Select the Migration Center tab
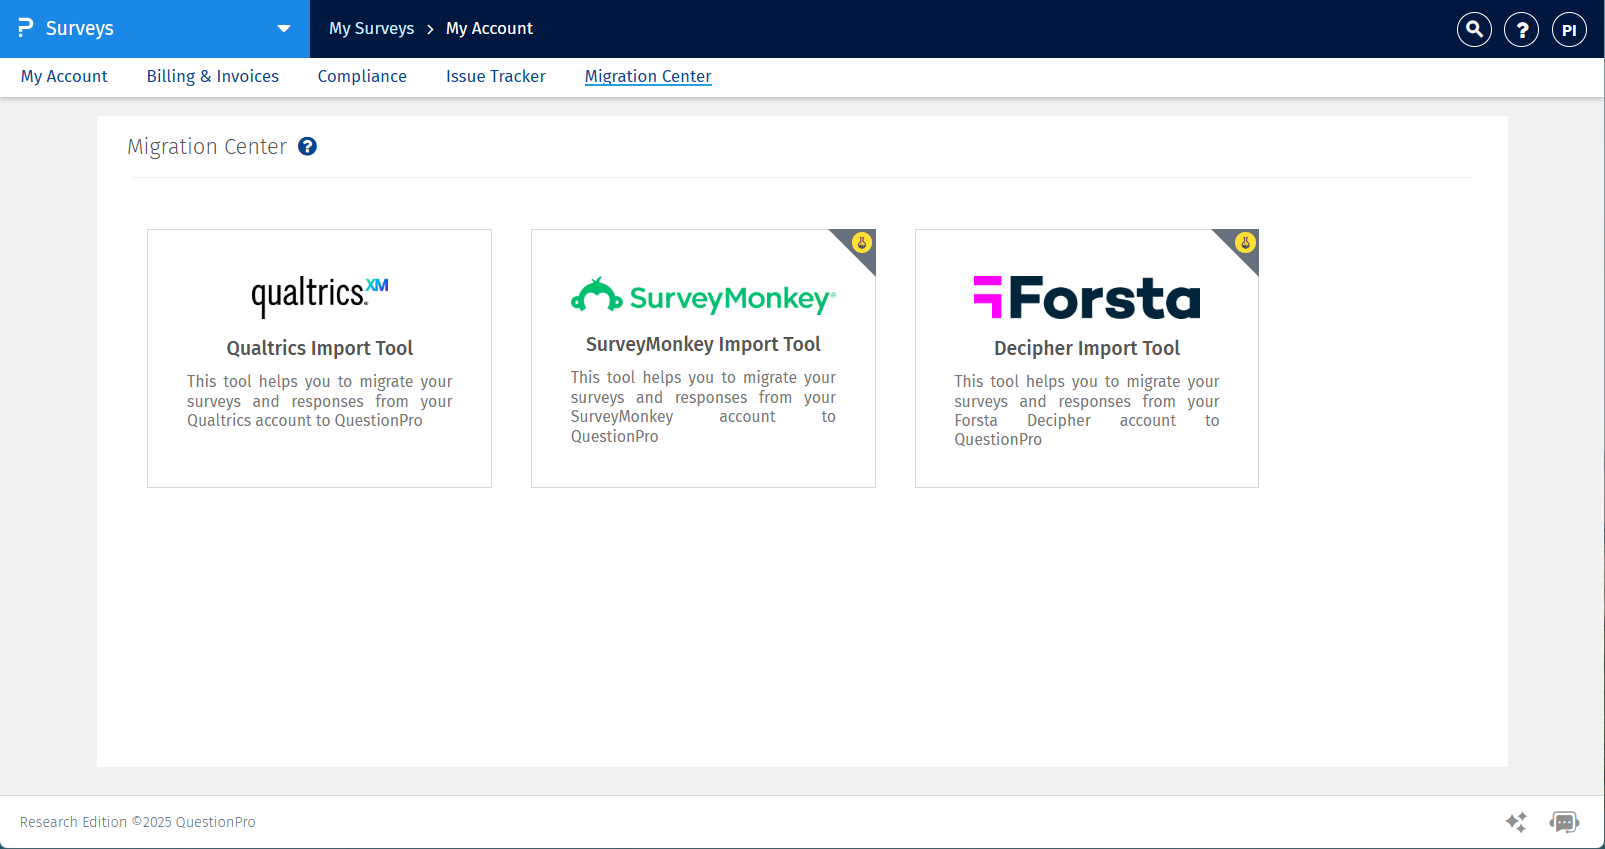The height and width of the screenshot is (849, 1605). coord(648,76)
